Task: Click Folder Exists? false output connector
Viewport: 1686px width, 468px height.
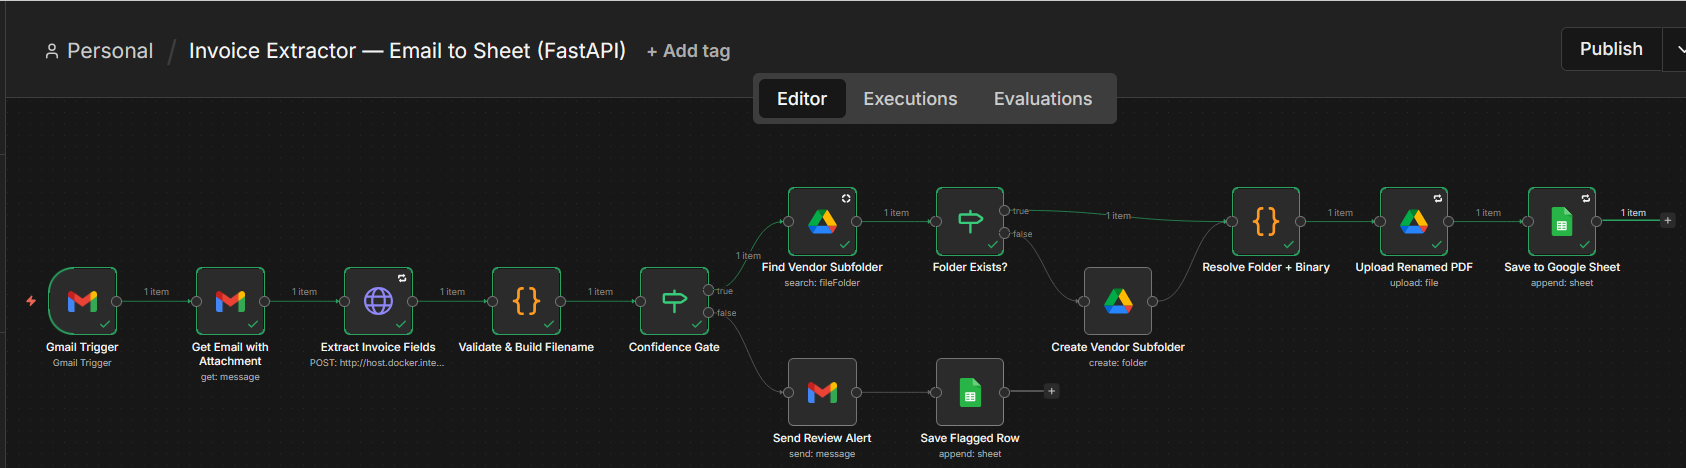Action: pyautogui.click(x=1004, y=233)
